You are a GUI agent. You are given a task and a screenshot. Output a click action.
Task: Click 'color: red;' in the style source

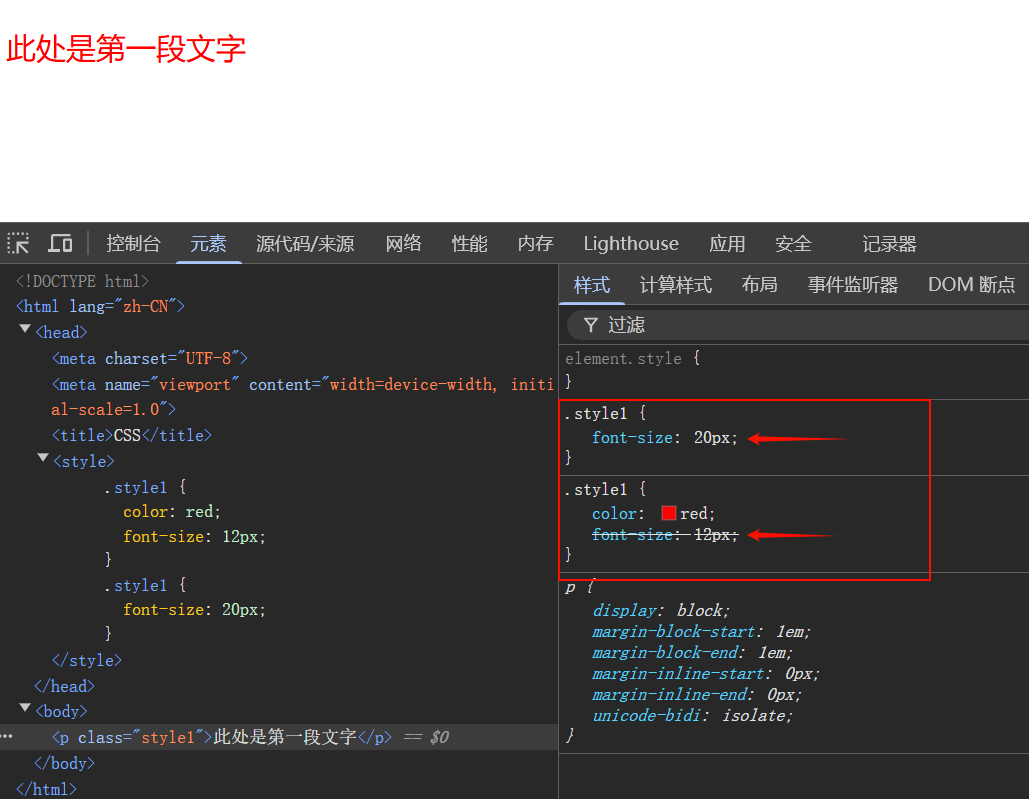(172, 512)
